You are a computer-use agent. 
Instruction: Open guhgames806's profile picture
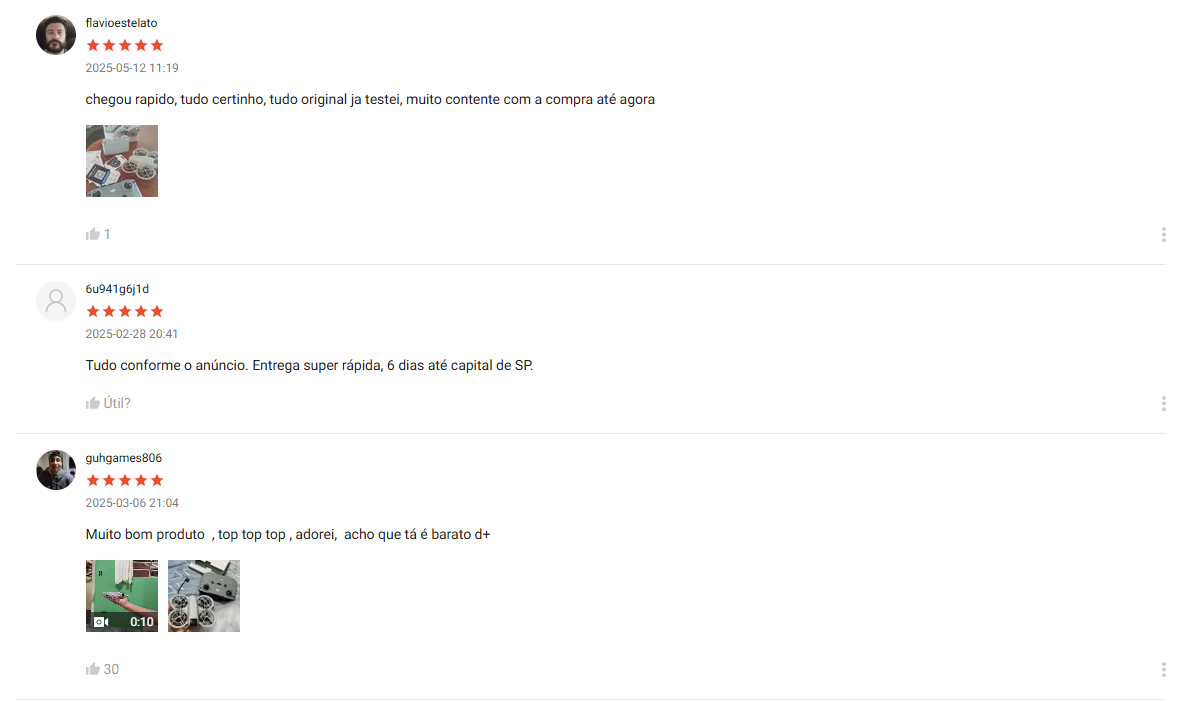pyautogui.click(x=56, y=470)
